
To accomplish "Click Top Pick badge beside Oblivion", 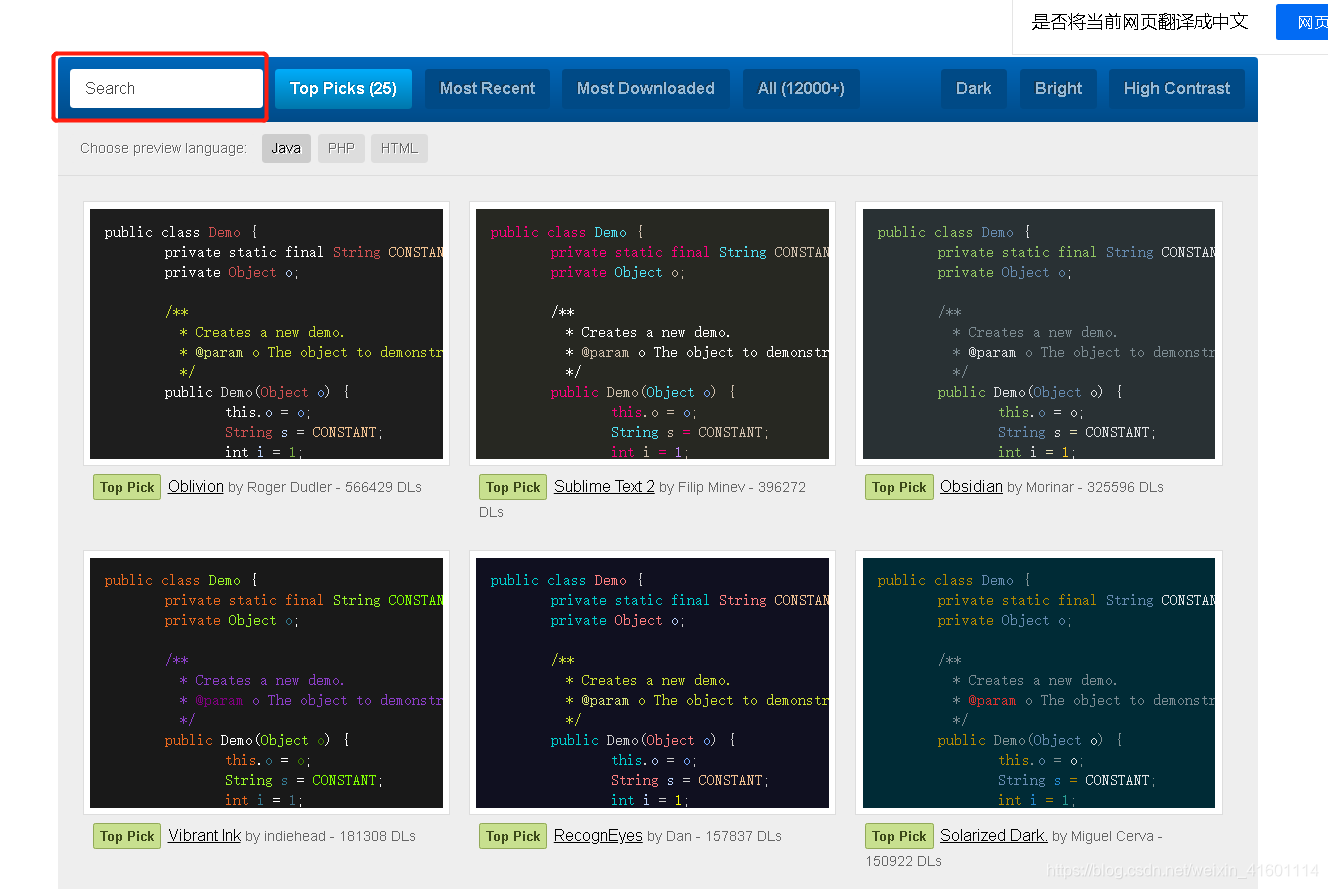I will click(x=127, y=487).
